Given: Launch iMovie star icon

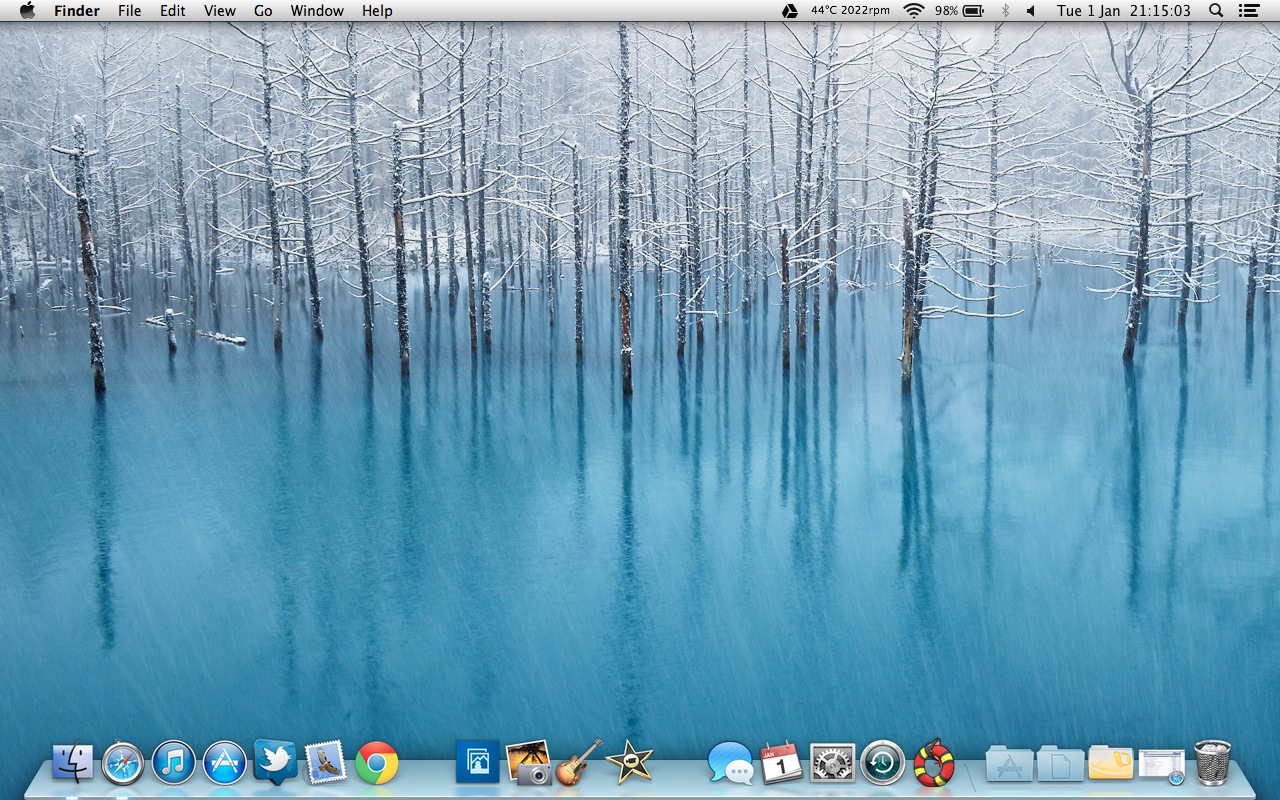Looking at the screenshot, I should 630,763.
